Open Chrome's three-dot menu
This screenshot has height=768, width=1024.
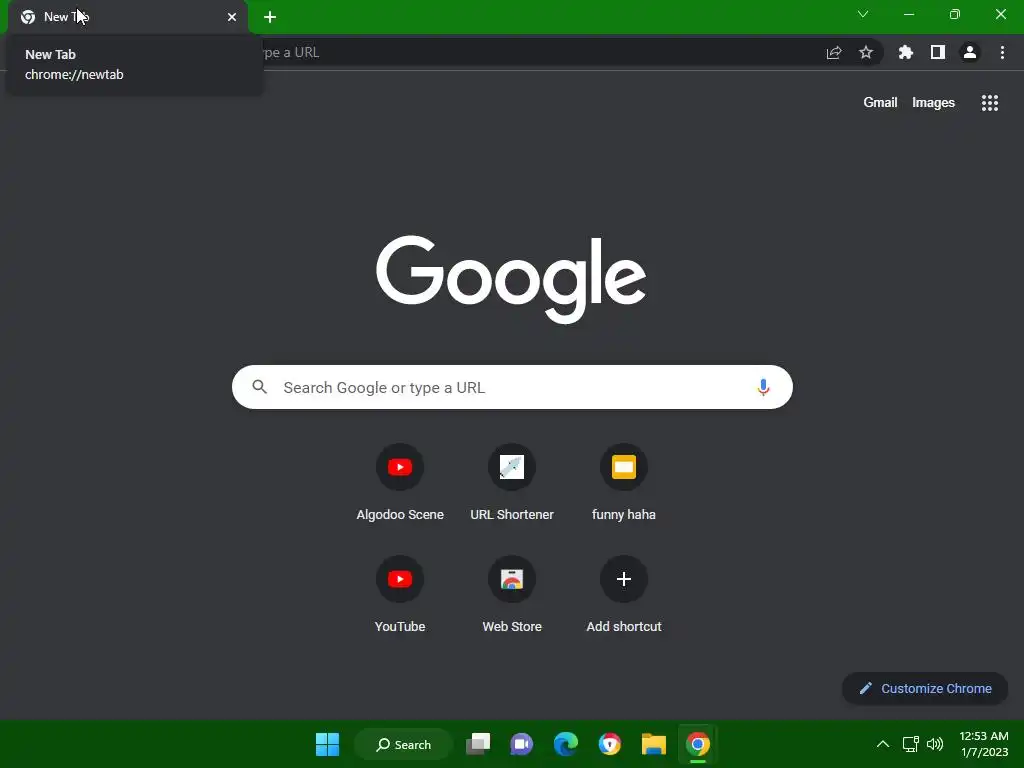pos(1002,52)
